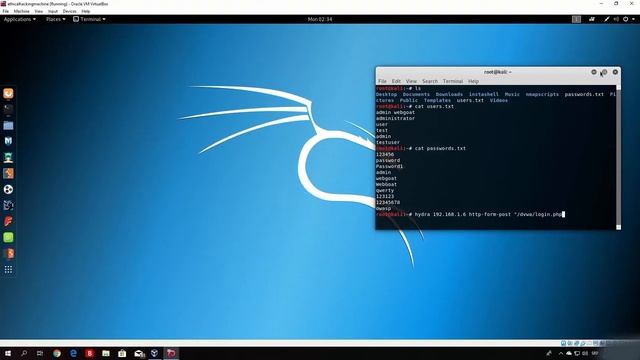The image size is (640, 360).
Task: Open the orange S icon in Kali dock
Action: (x=8, y=253)
